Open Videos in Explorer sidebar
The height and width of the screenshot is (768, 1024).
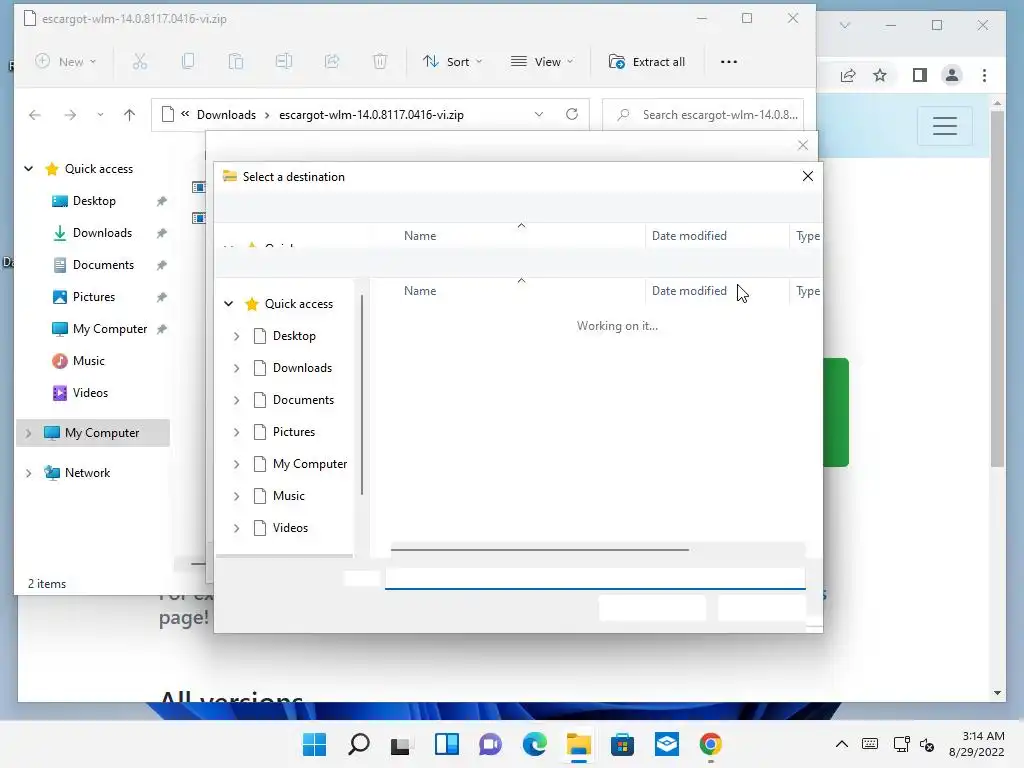click(90, 392)
